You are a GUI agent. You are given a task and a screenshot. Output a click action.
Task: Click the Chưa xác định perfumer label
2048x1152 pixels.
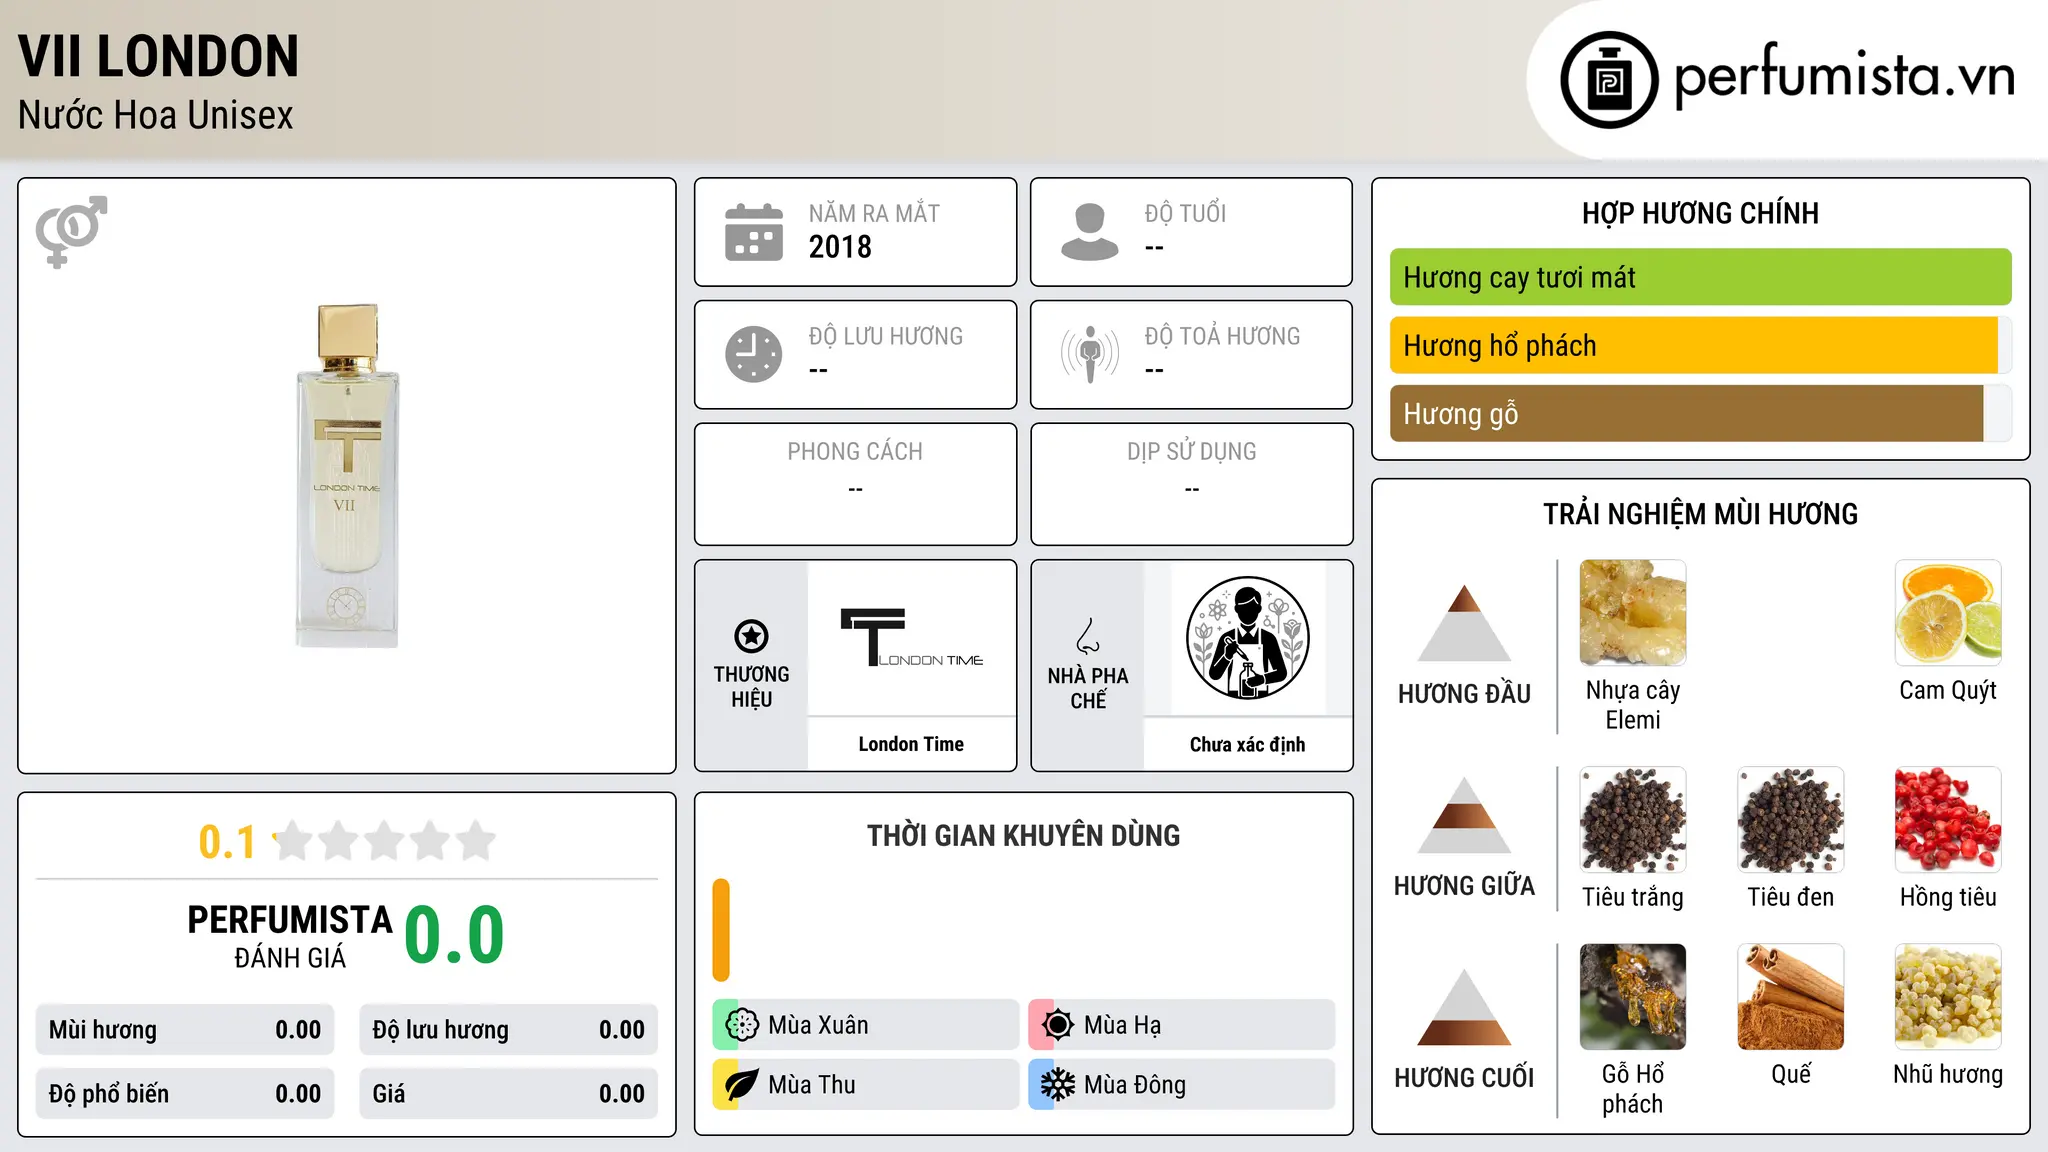point(1247,744)
